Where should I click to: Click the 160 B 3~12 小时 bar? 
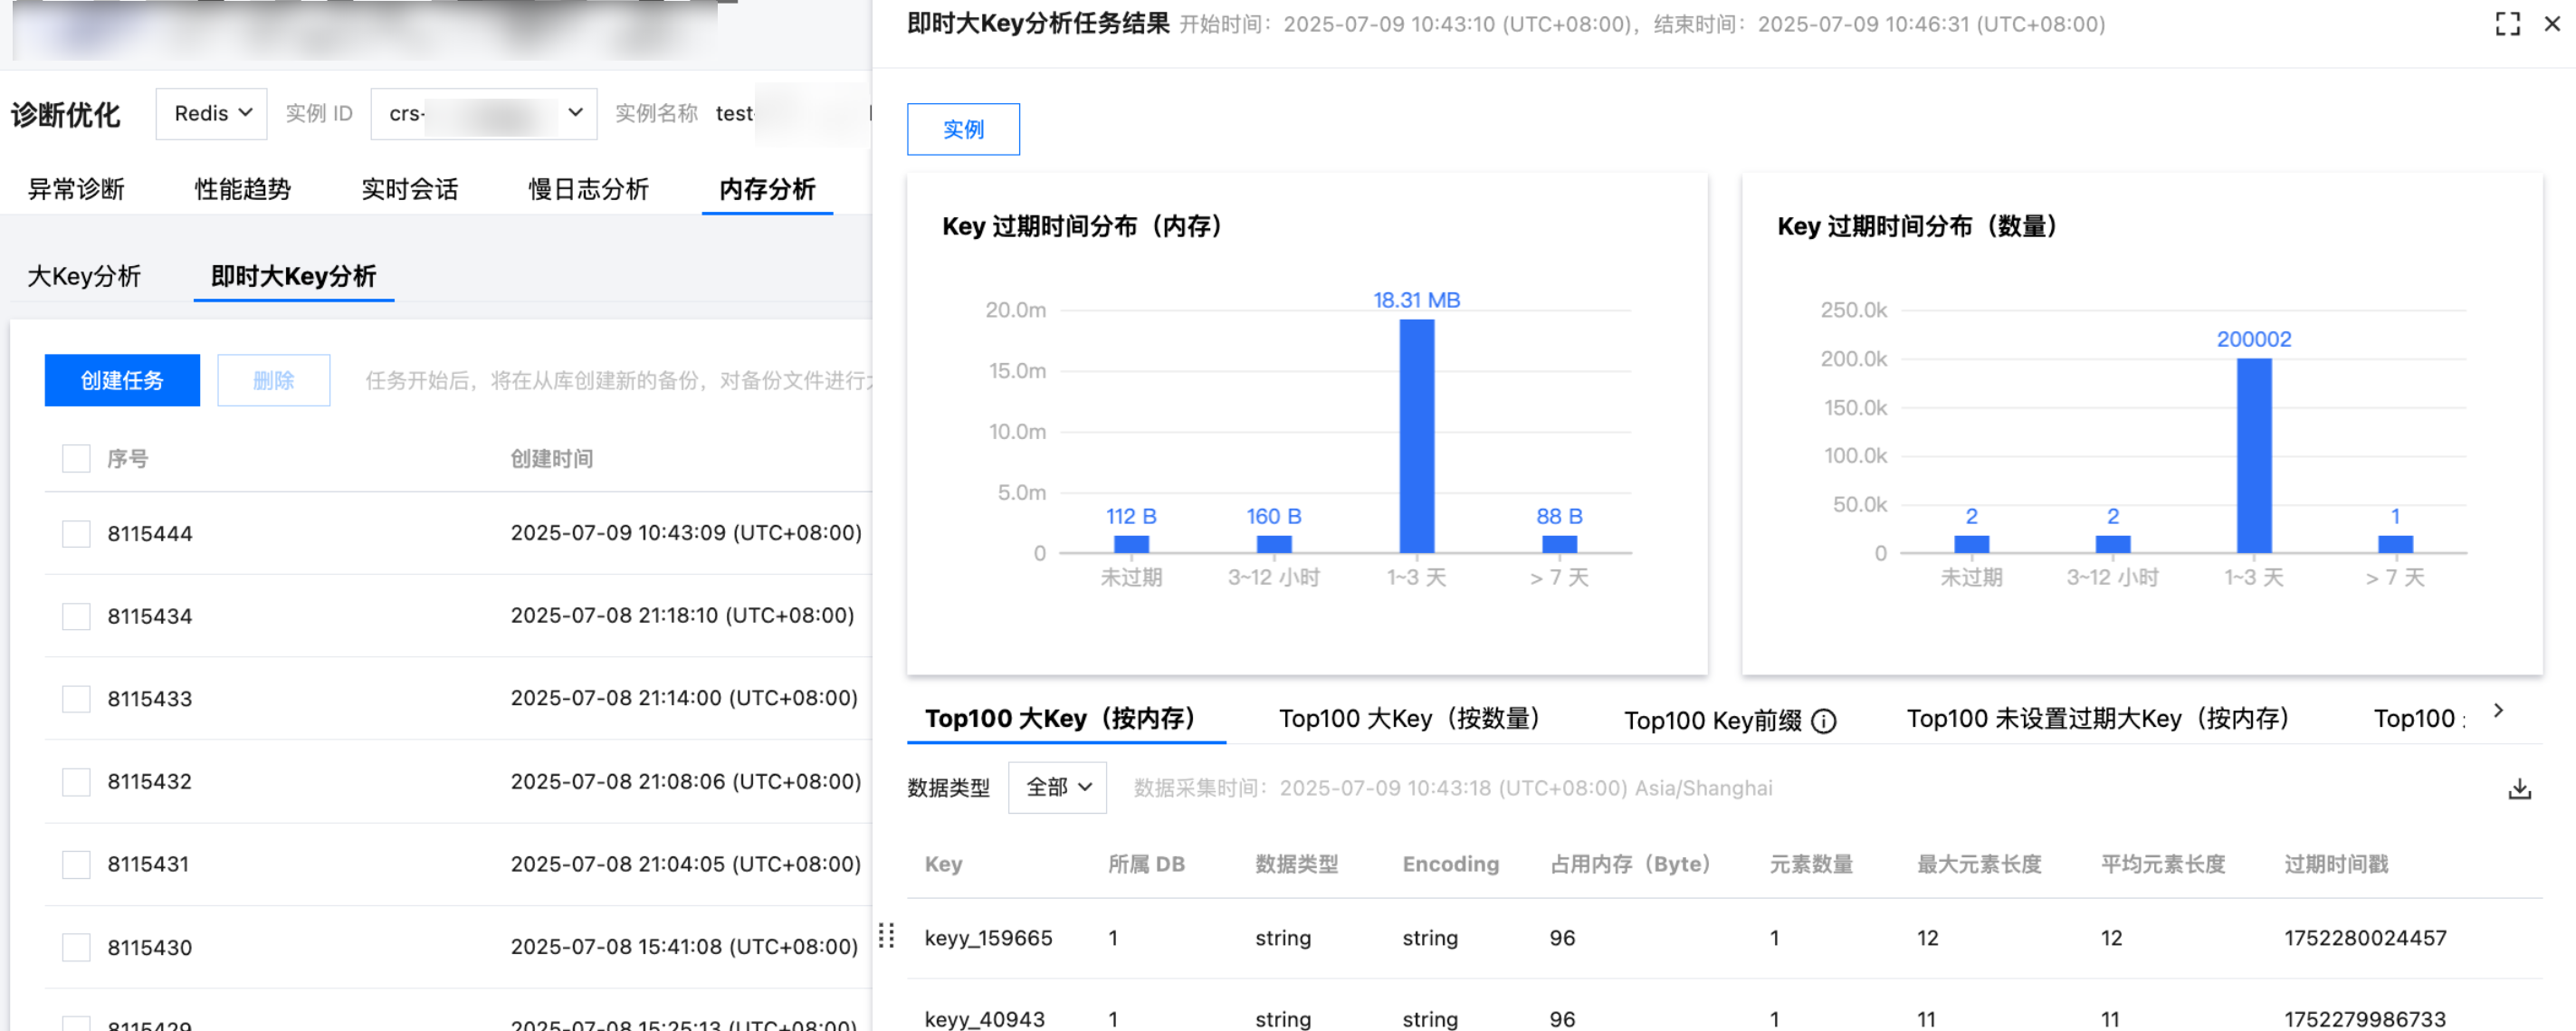click(x=1274, y=544)
